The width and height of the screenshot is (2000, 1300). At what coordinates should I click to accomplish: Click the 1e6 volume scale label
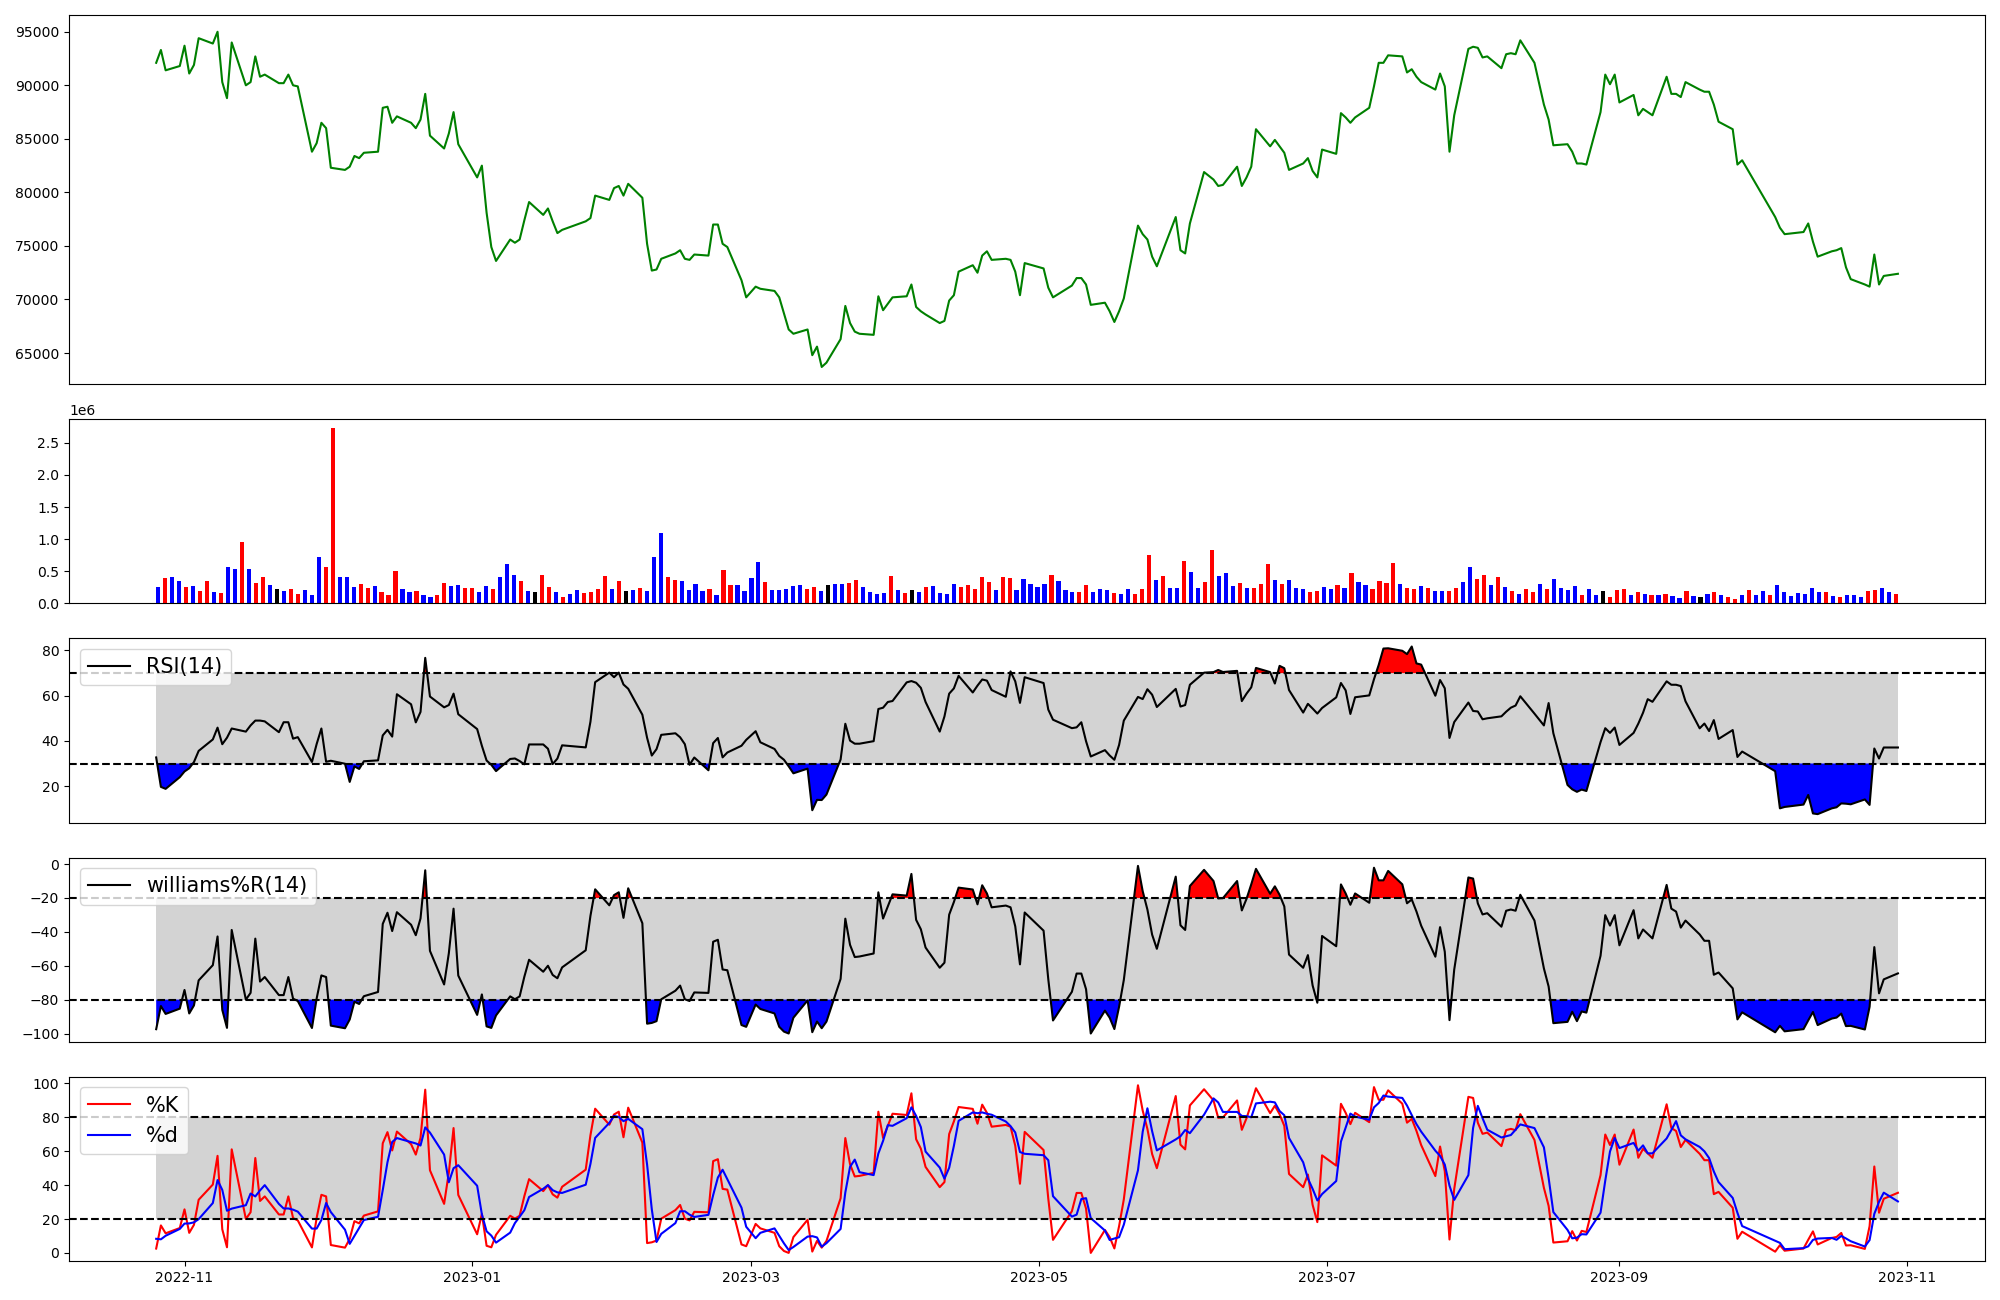(x=82, y=411)
